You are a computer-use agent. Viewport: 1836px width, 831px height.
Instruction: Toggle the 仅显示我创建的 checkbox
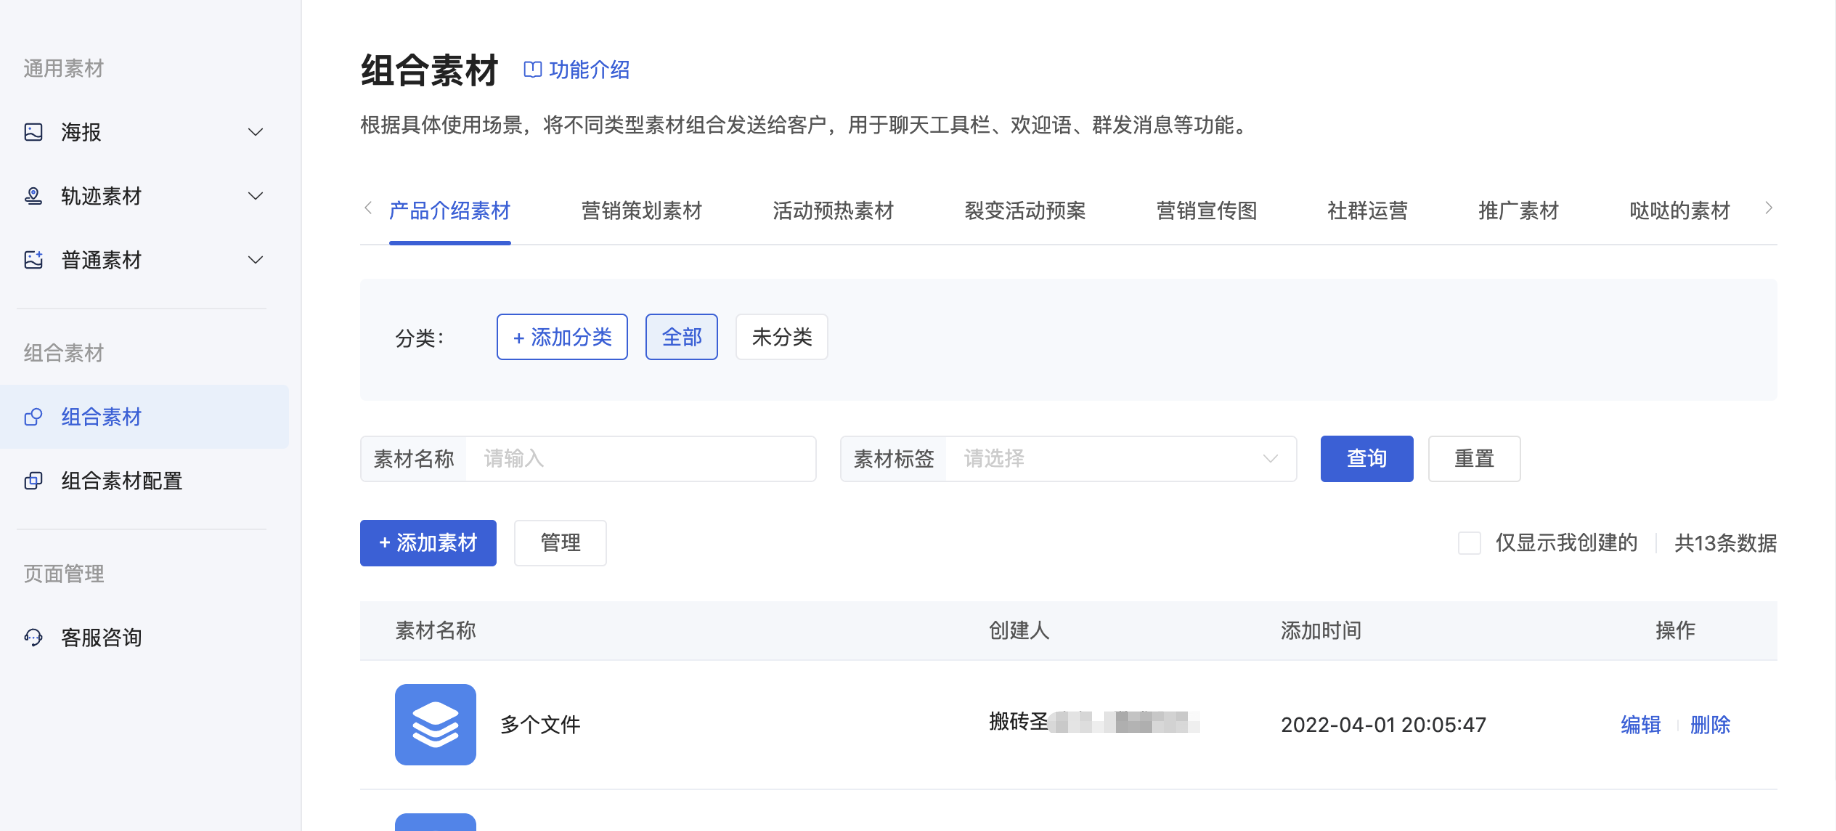pos(1469,543)
